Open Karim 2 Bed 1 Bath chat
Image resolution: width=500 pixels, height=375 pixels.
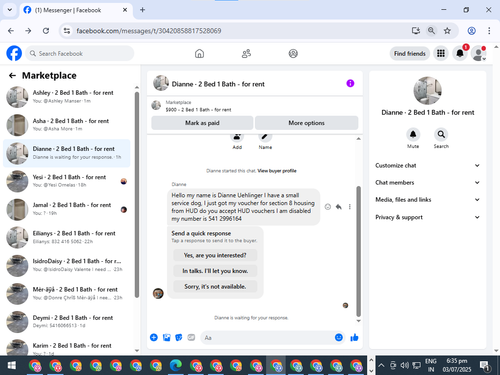coord(67,347)
